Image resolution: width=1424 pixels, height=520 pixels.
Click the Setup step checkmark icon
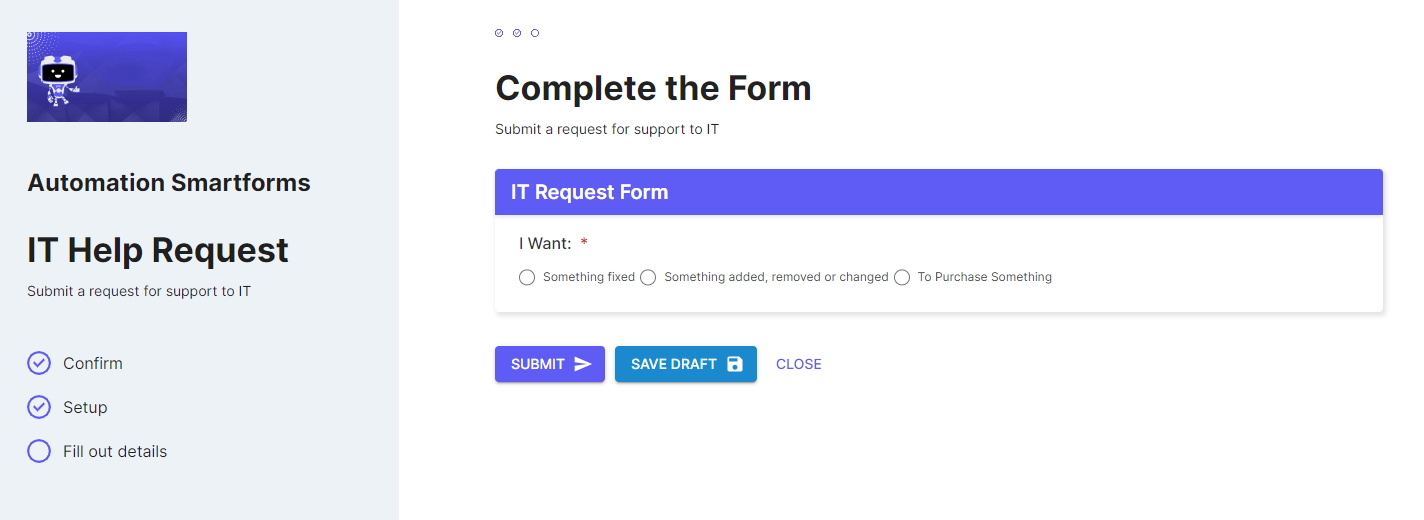coord(39,407)
